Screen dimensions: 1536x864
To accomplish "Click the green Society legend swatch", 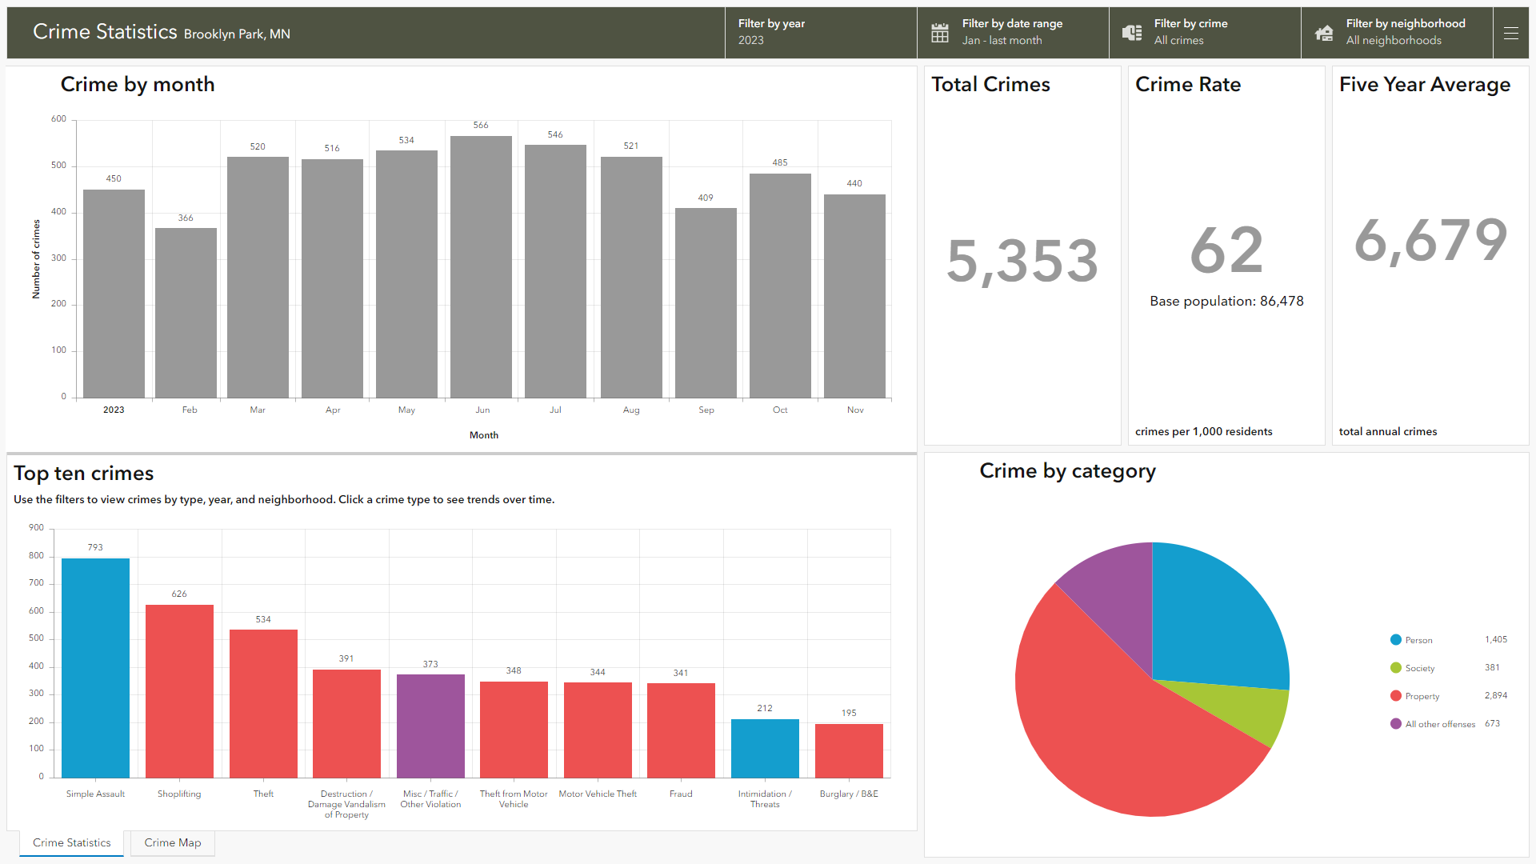I will coord(1395,668).
